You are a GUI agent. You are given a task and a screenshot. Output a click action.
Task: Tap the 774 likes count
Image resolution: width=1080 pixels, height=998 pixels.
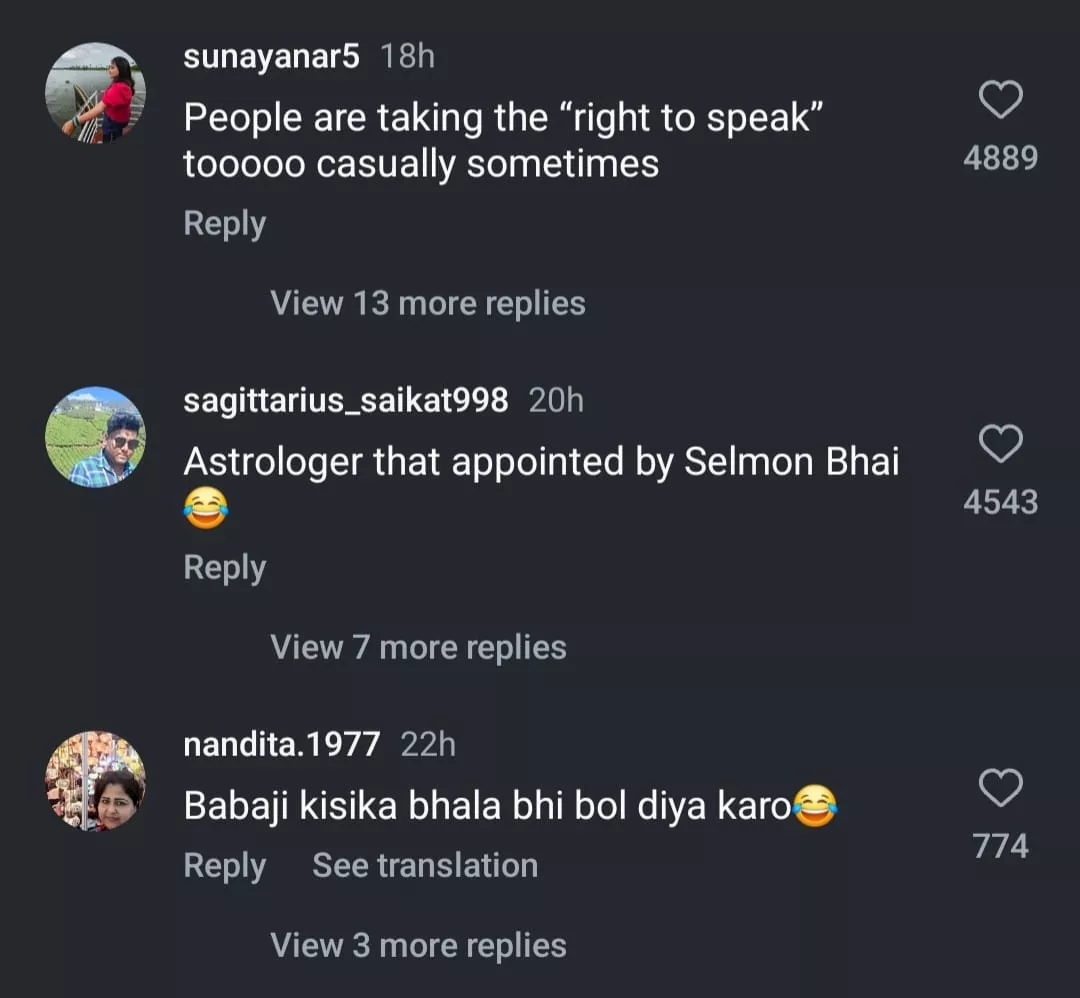coord(1000,847)
